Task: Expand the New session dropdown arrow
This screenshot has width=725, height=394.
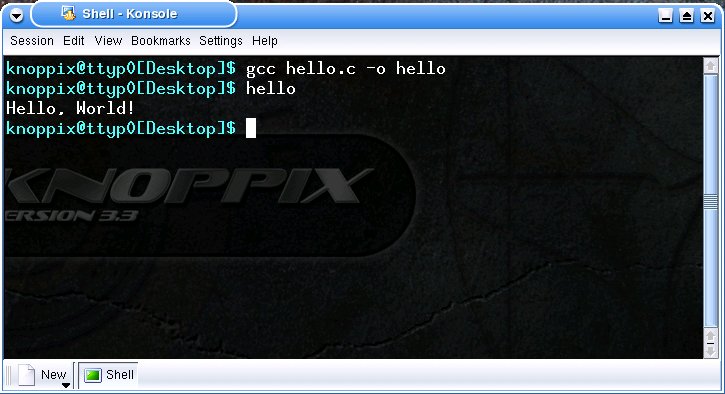Action: [66, 385]
